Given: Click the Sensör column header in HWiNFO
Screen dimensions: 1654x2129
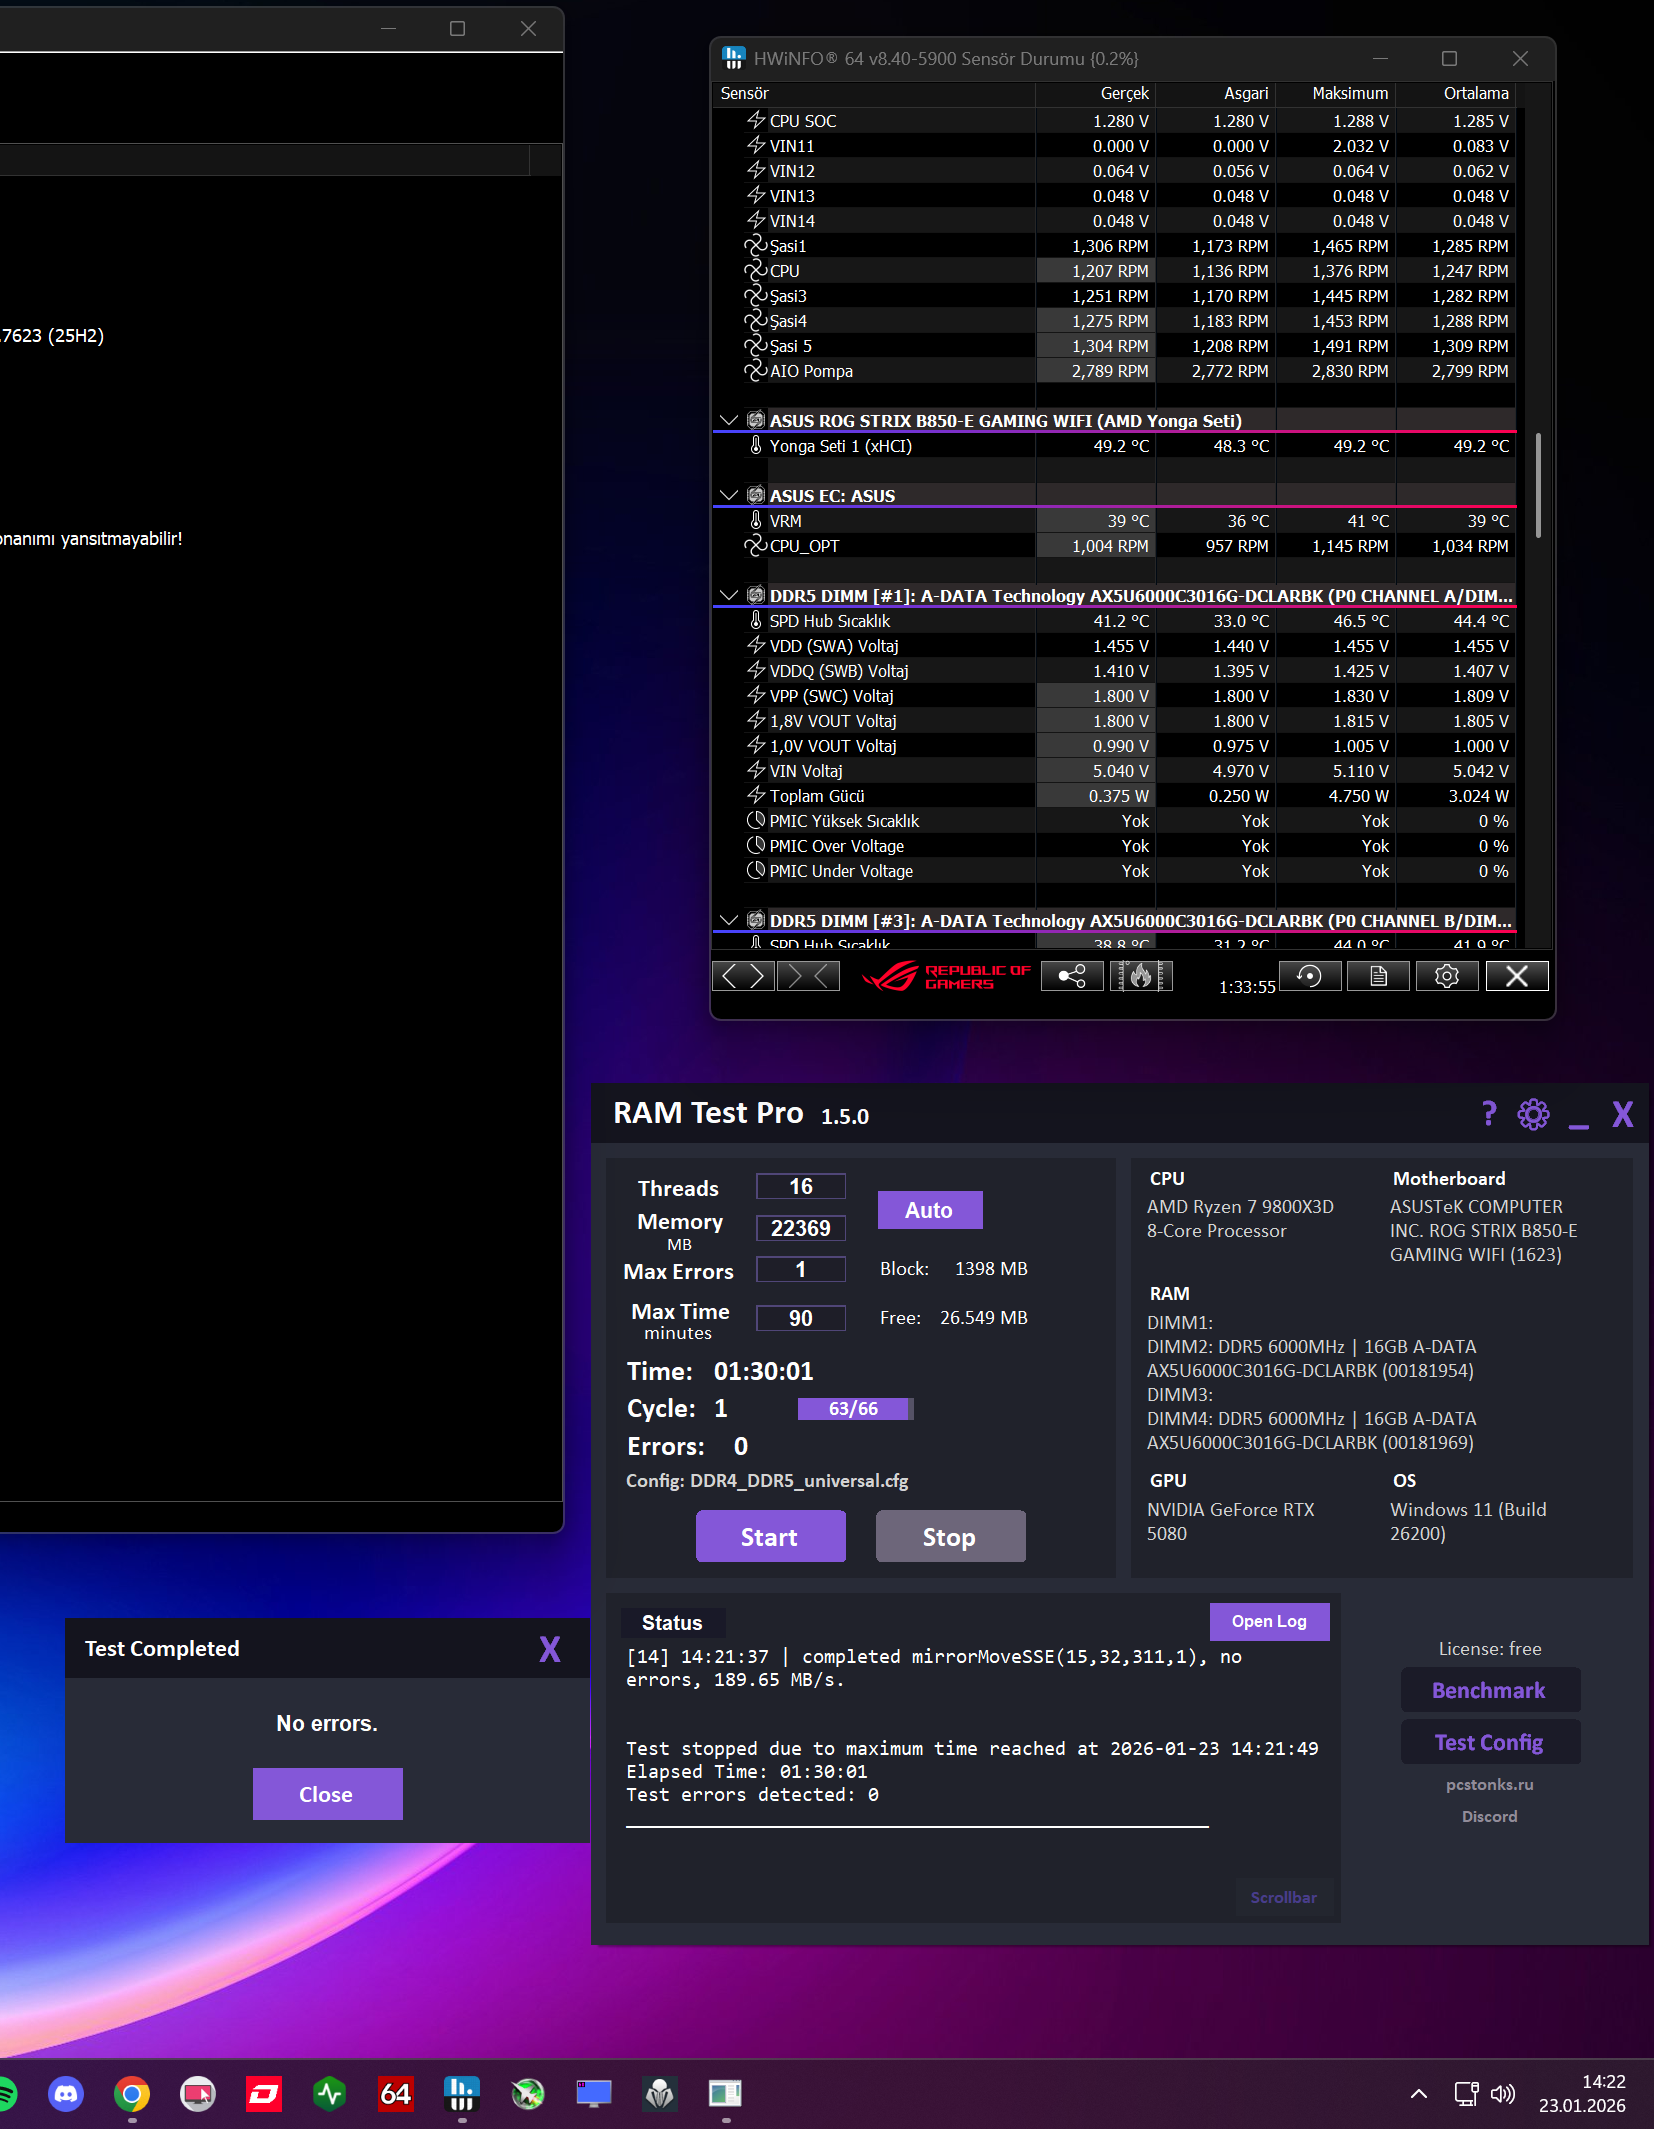Looking at the screenshot, I should pyautogui.click(x=874, y=93).
